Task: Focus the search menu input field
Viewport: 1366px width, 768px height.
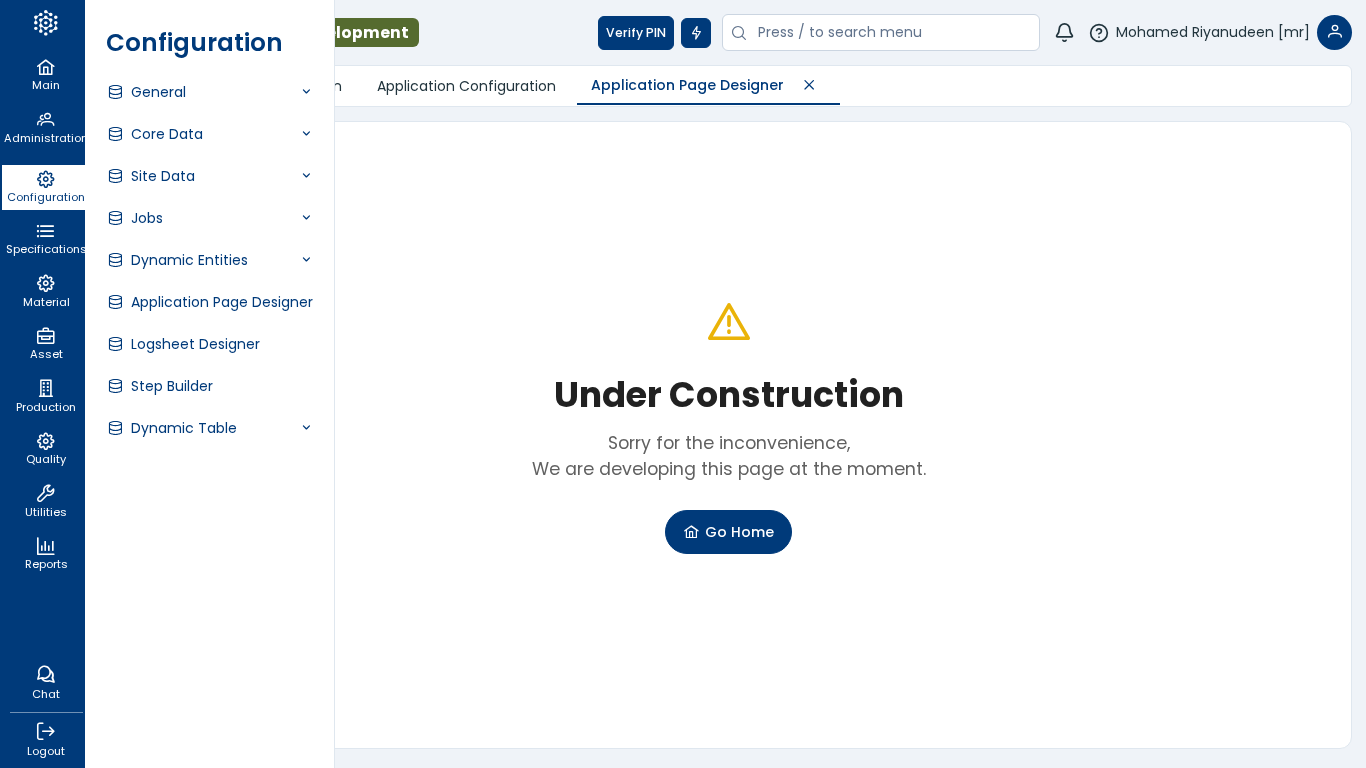Action: click(890, 33)
